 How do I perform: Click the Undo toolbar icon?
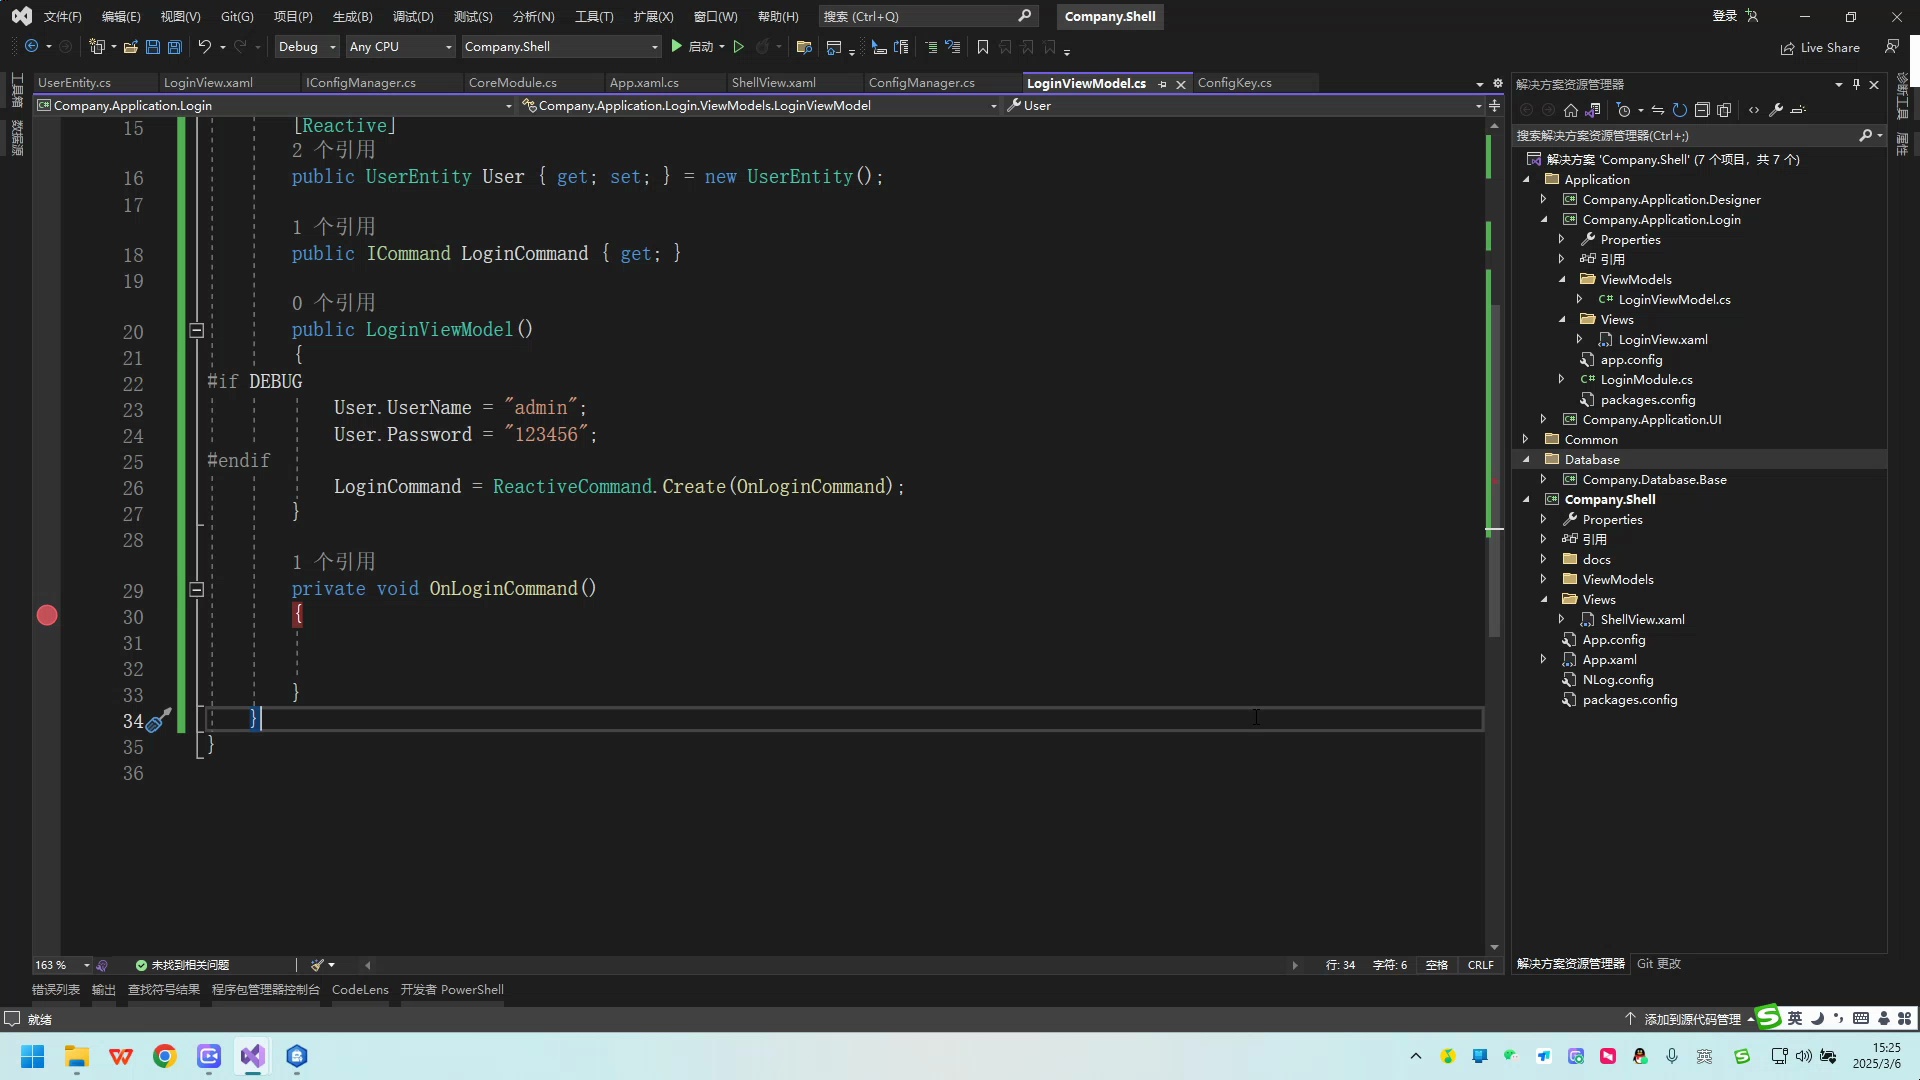(x=204, y=47)
